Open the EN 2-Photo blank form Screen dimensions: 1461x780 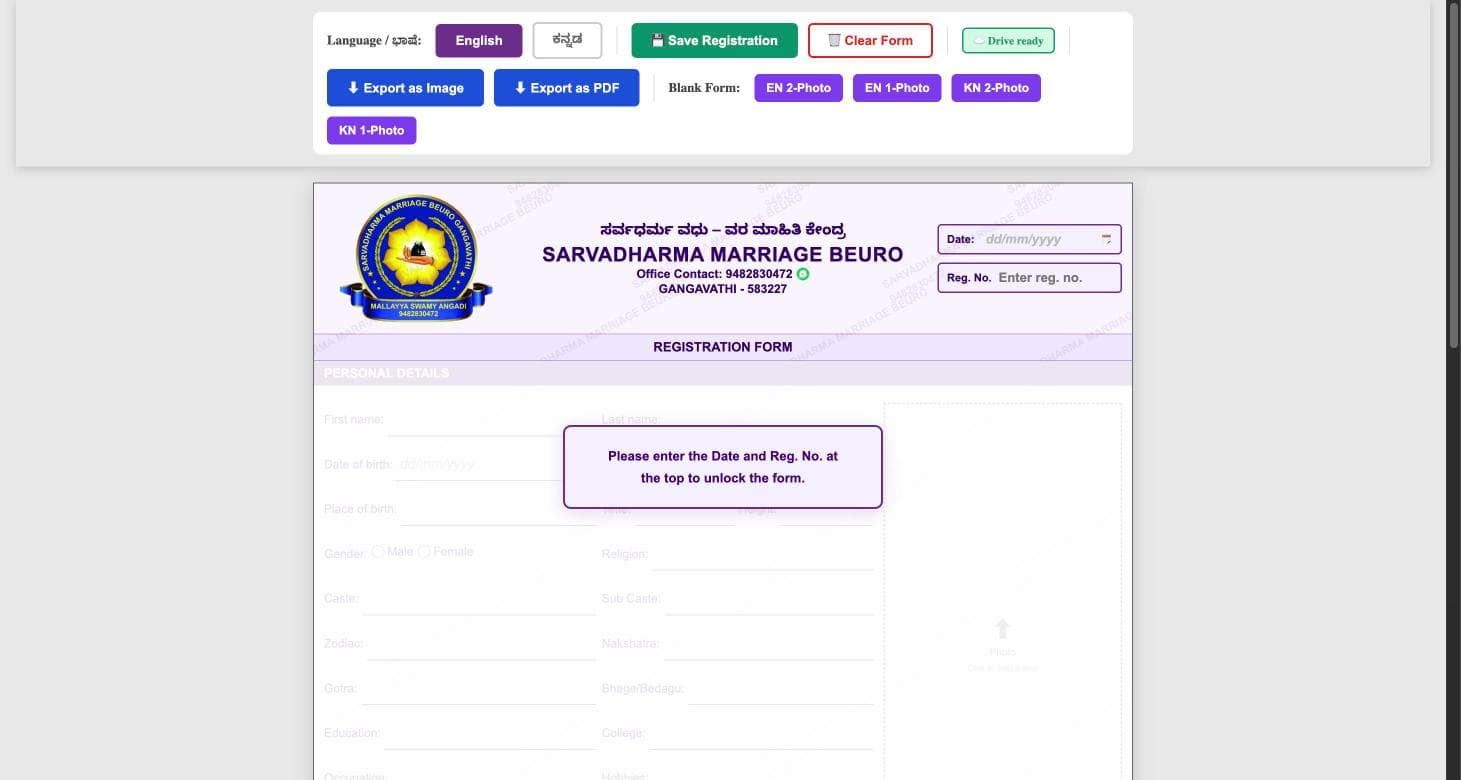coord(799,88)
